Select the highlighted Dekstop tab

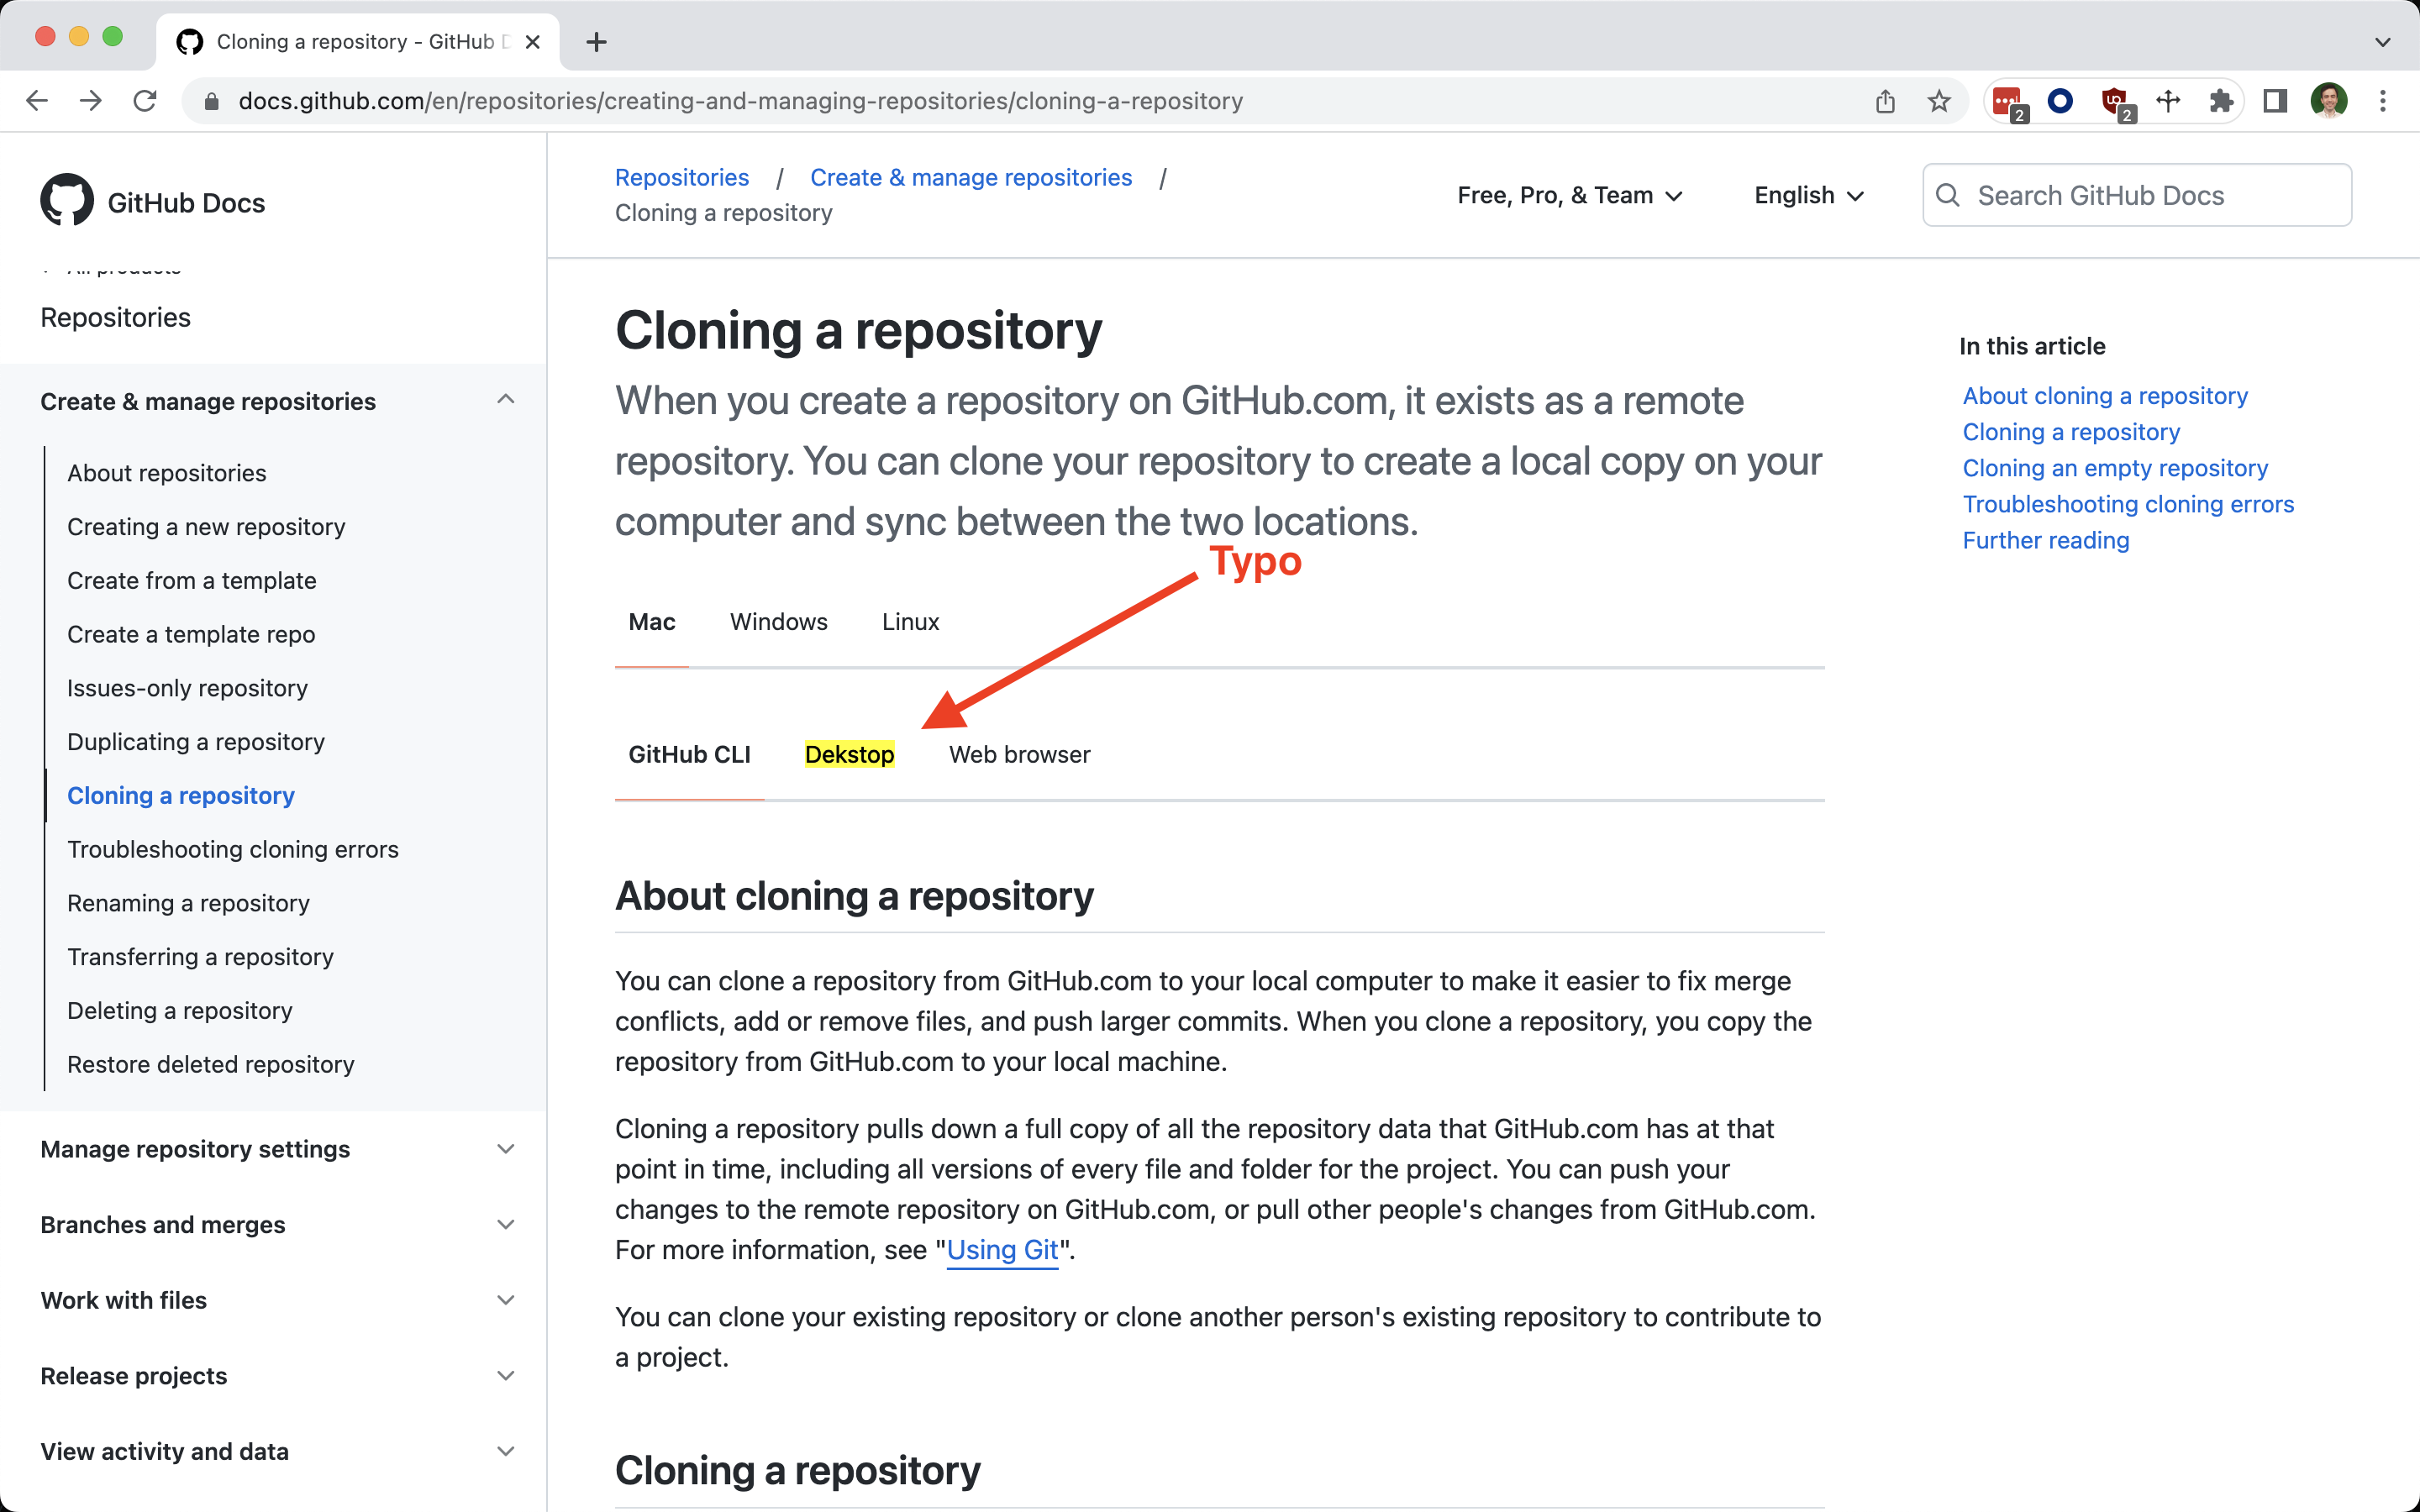[x=849, y=755]
